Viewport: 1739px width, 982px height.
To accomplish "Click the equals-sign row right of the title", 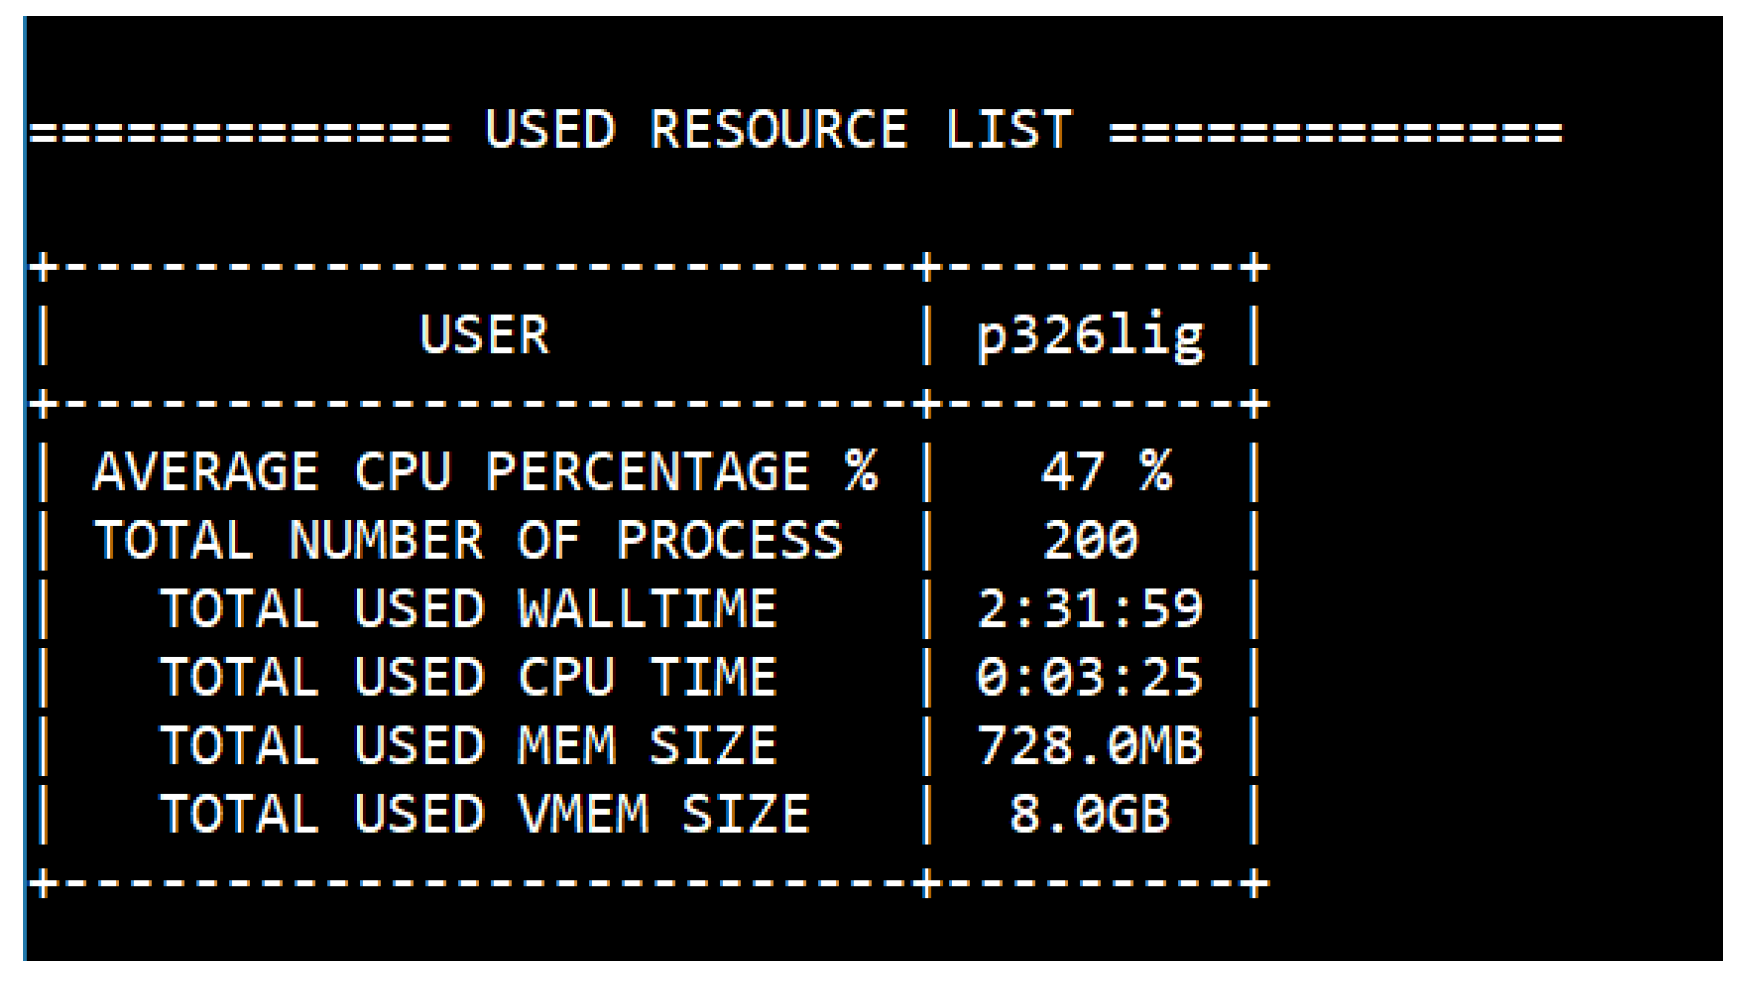I will 1335,132.
